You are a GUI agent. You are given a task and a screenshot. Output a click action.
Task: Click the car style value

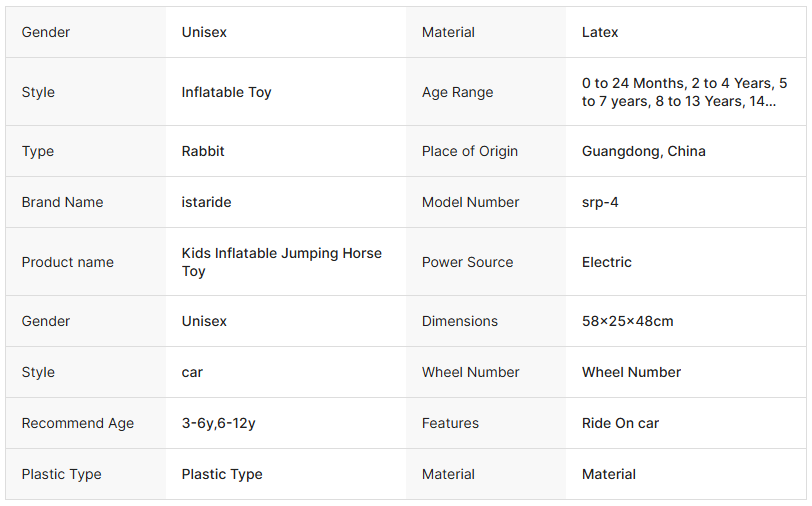tap(192, 372)
